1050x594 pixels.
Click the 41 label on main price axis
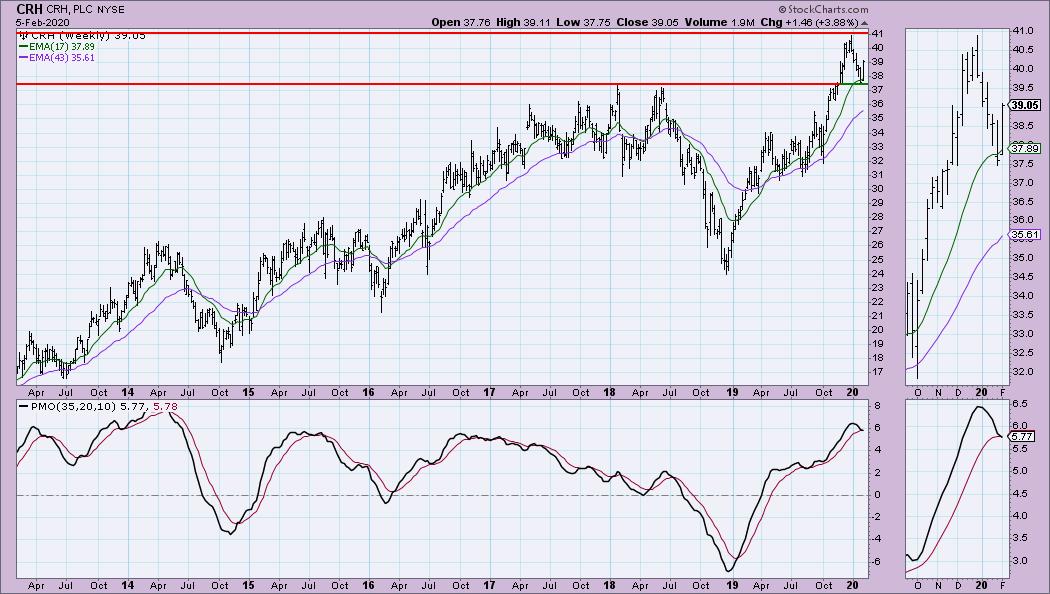pos(877,33)
